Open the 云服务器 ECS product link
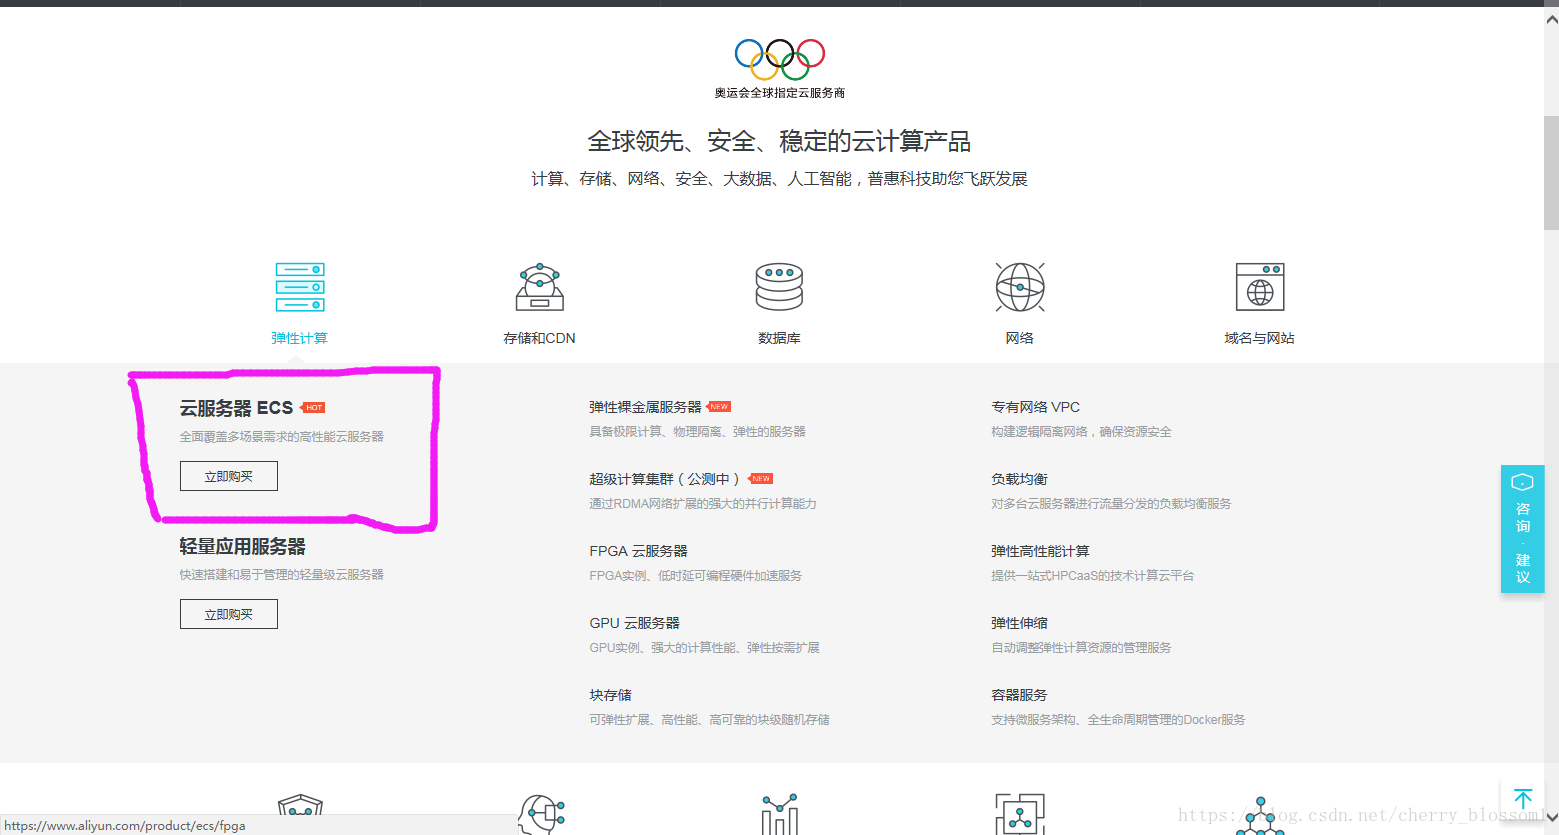The image size is (1559, 835). point(237,408)
